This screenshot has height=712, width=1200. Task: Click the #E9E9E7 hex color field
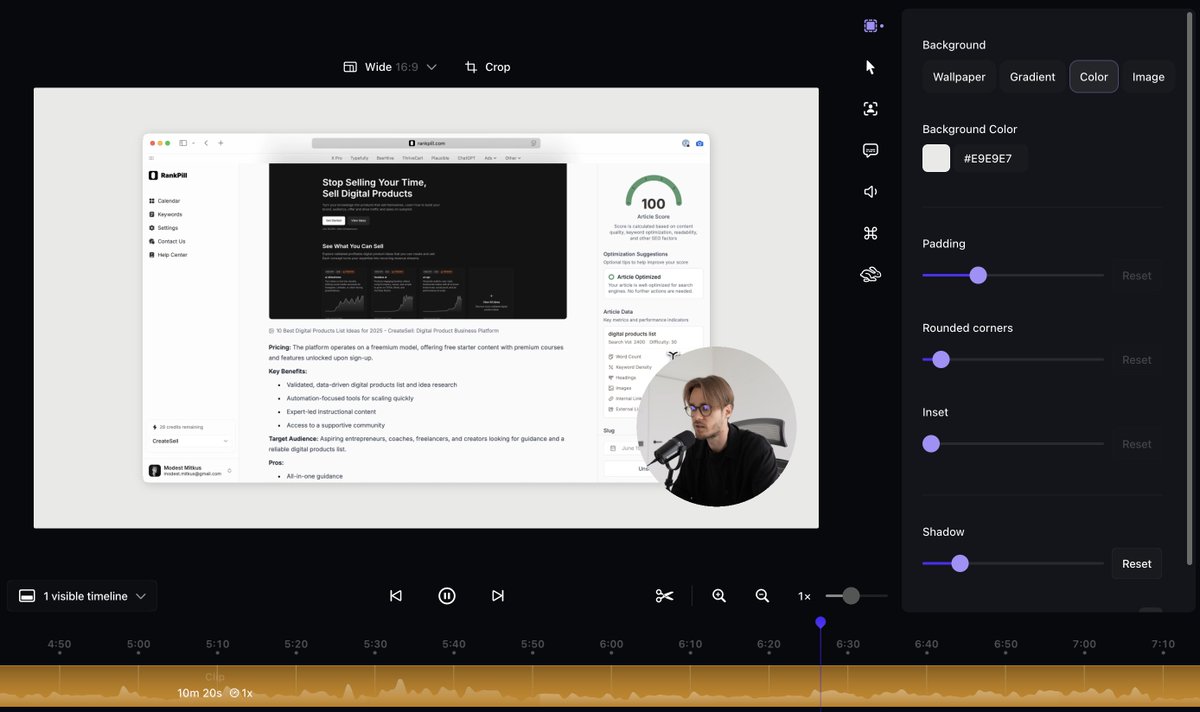coord(990,158)
